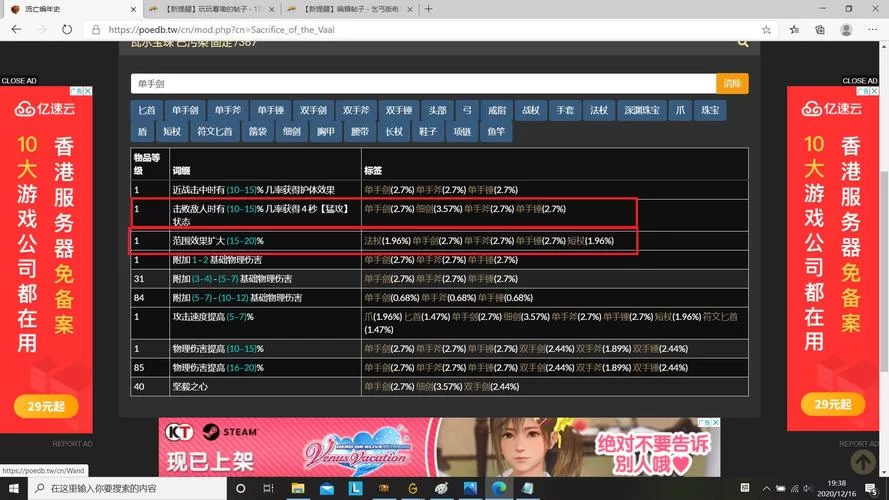
Task: Click the search magnifier icon at top
Action: pyautogui.click(x=743, y=43)
